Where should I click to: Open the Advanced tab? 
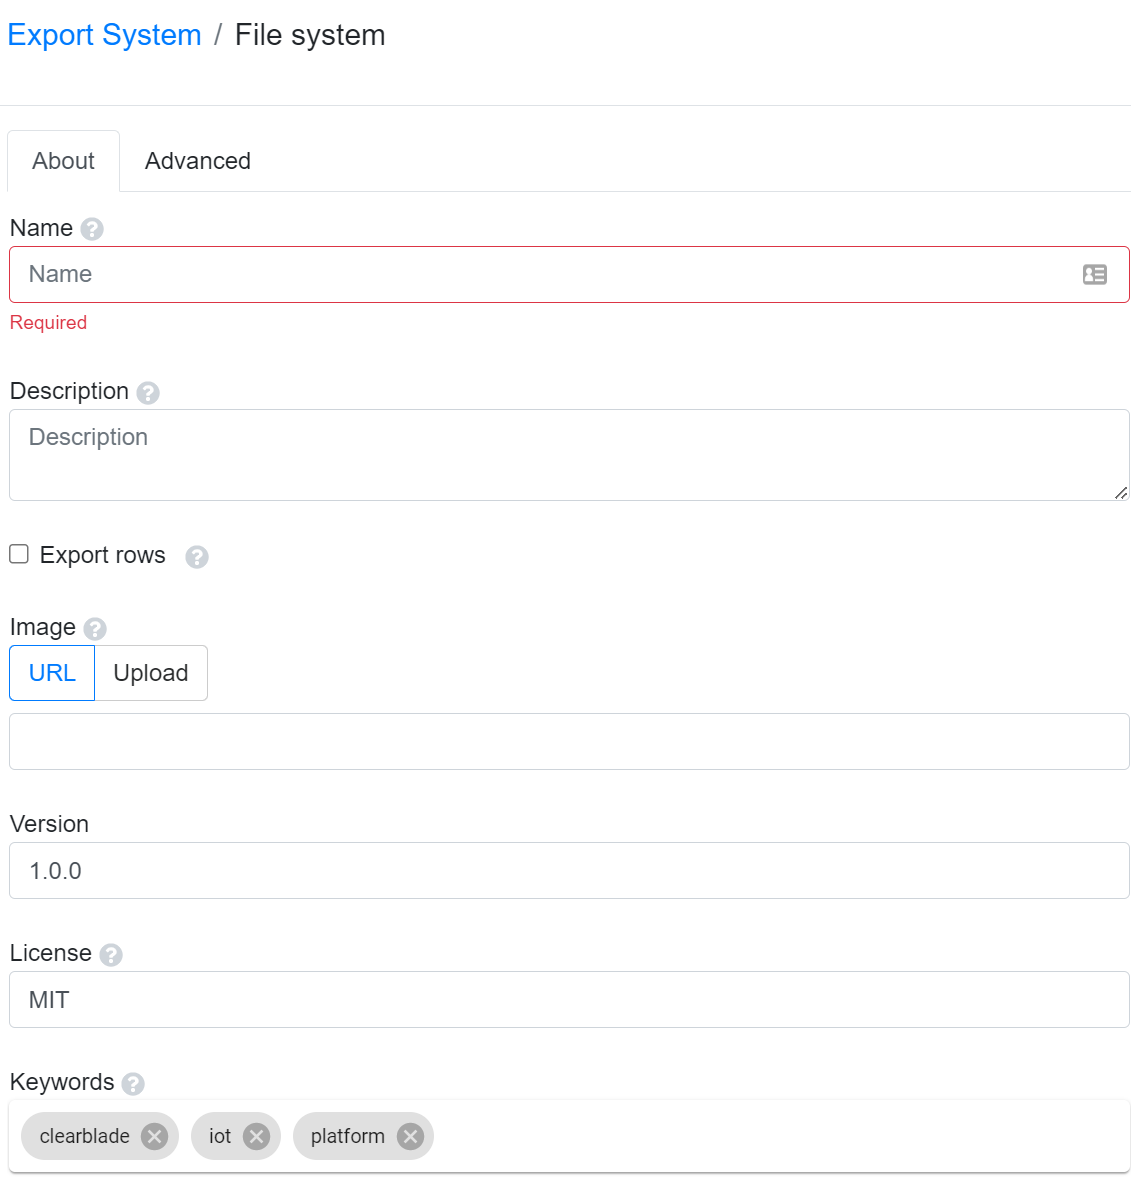point(198,161)
